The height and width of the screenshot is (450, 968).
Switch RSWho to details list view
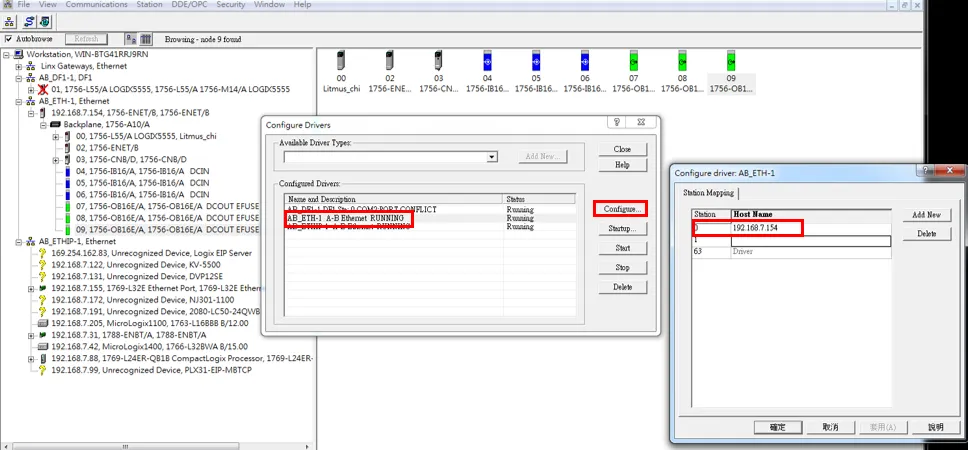pos(146,39)
